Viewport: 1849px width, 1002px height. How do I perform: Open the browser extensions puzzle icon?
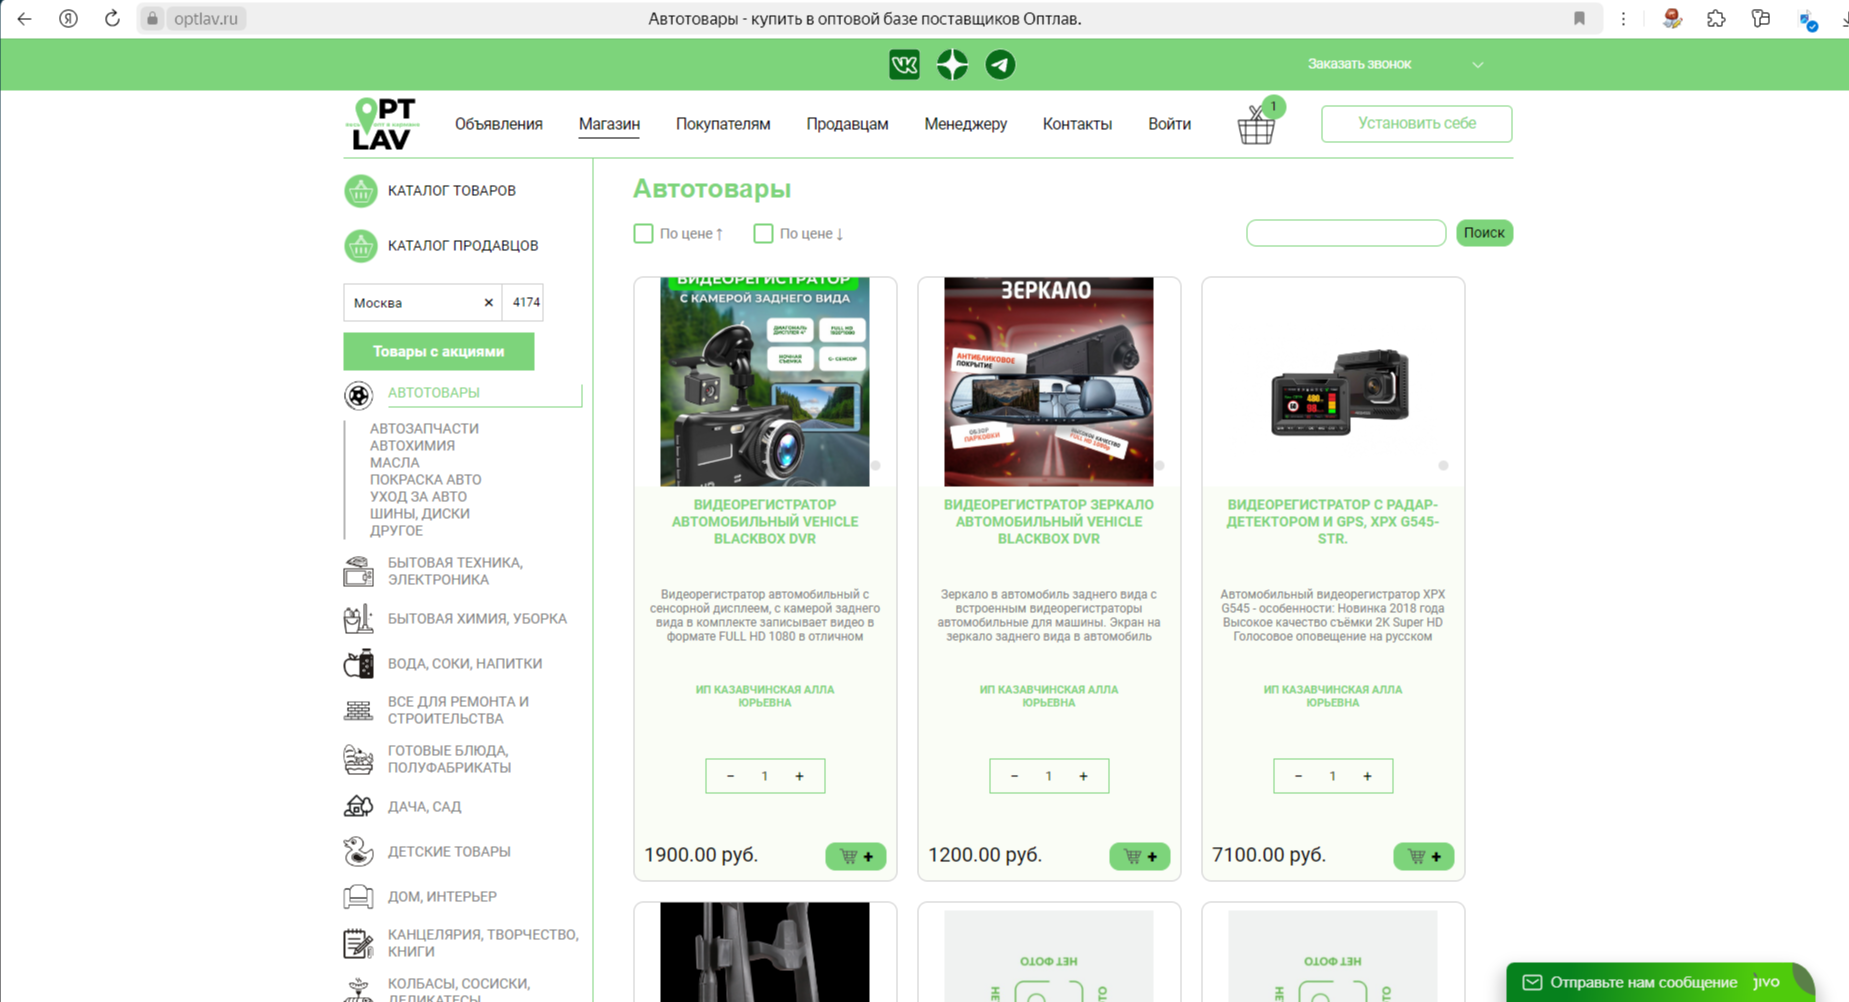tap(1716, 18)
